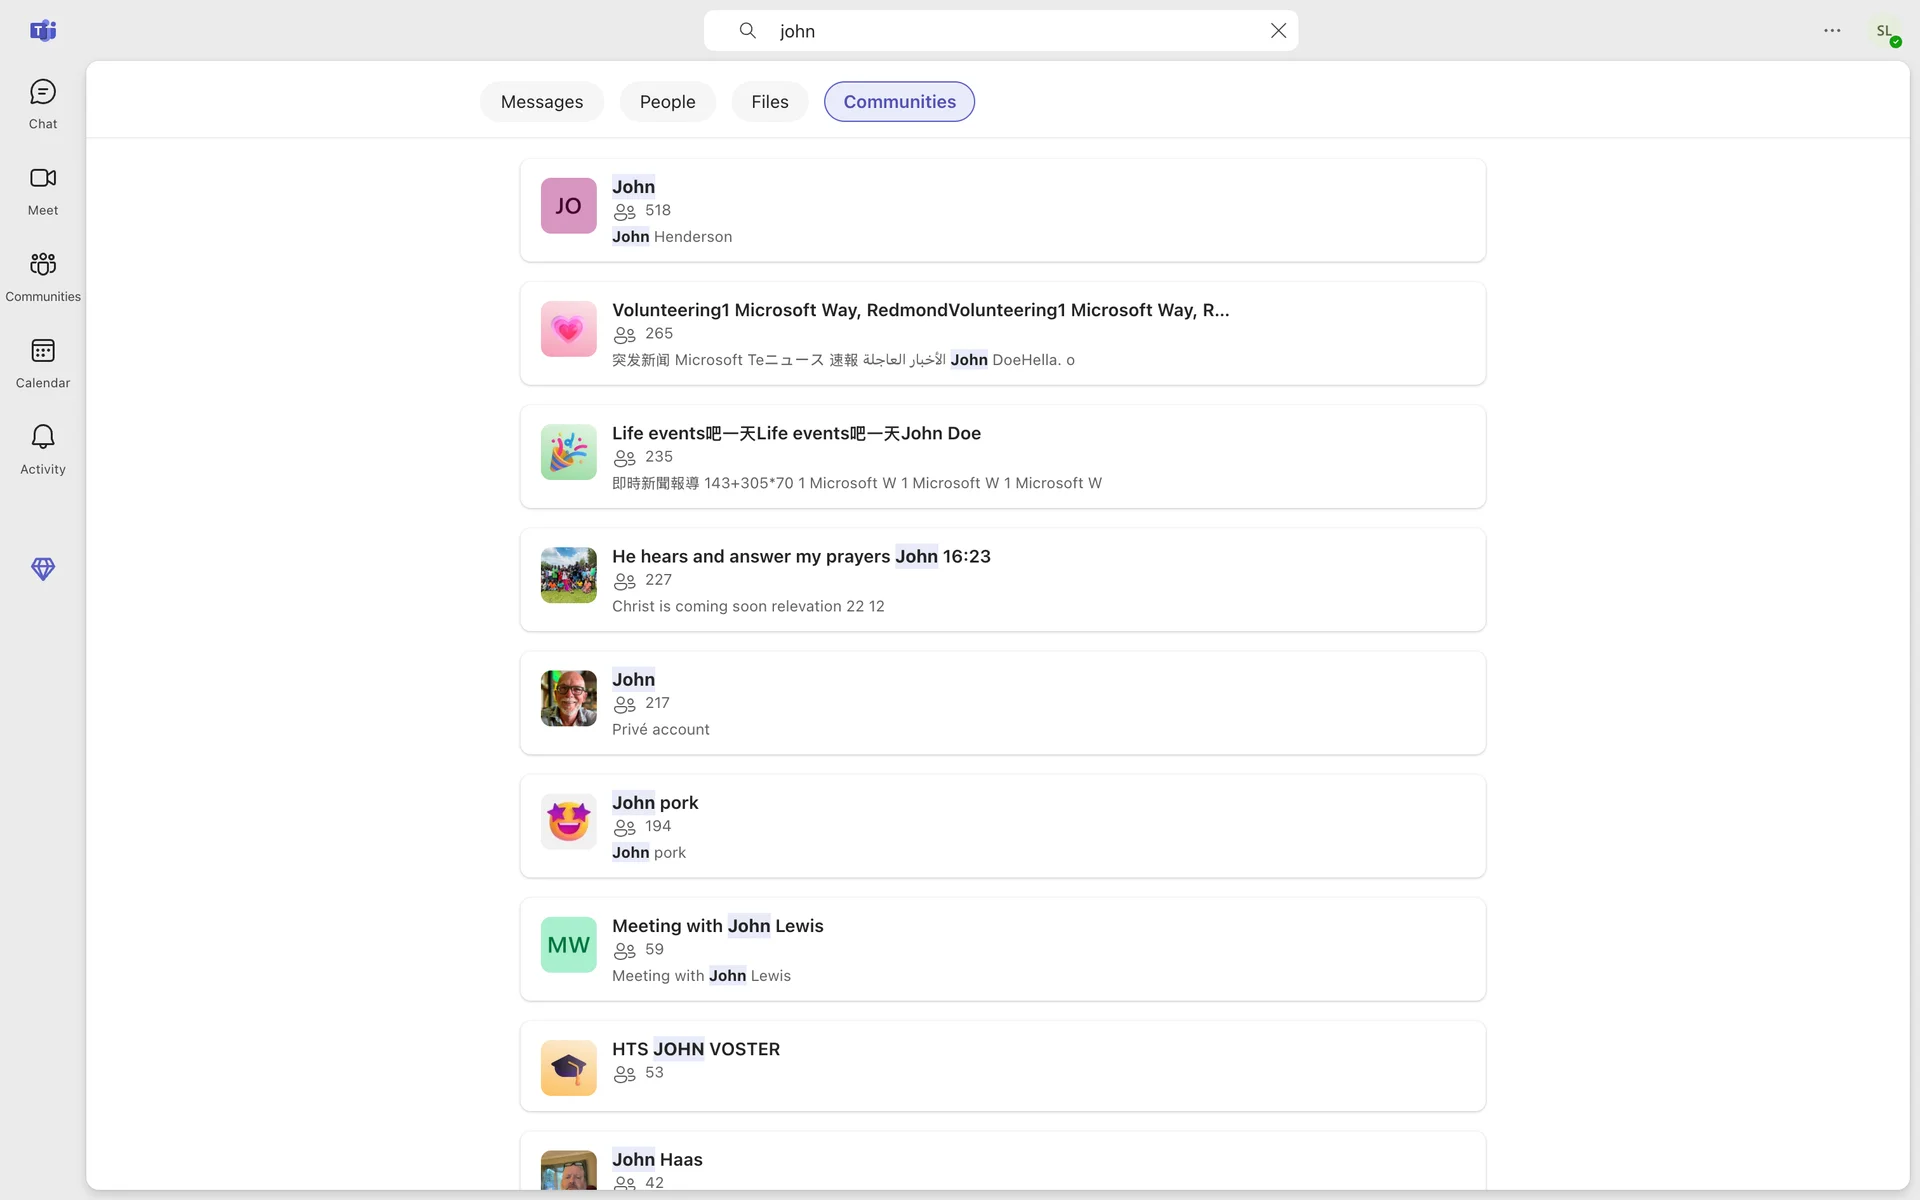The image size is (1920, 1200).
Task: Open the John Henderson community result
Action: pos(1002,210)
